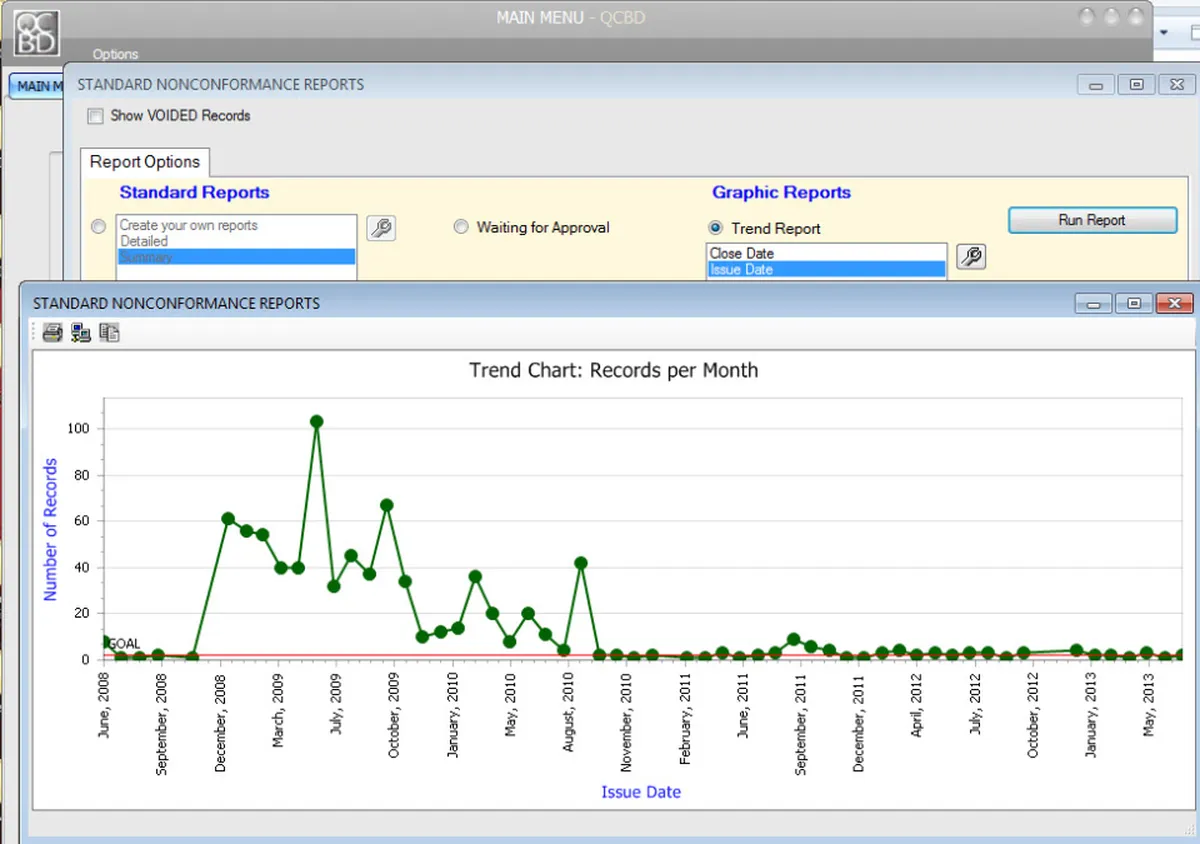
Task: Select the Trend Report radio button
Action: [x=715, y=228]
